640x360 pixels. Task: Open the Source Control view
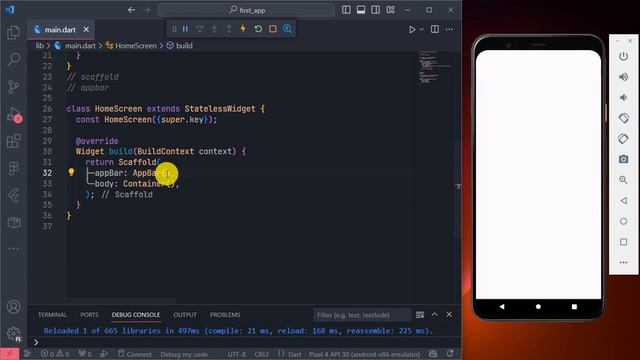[x=13, y=87]
